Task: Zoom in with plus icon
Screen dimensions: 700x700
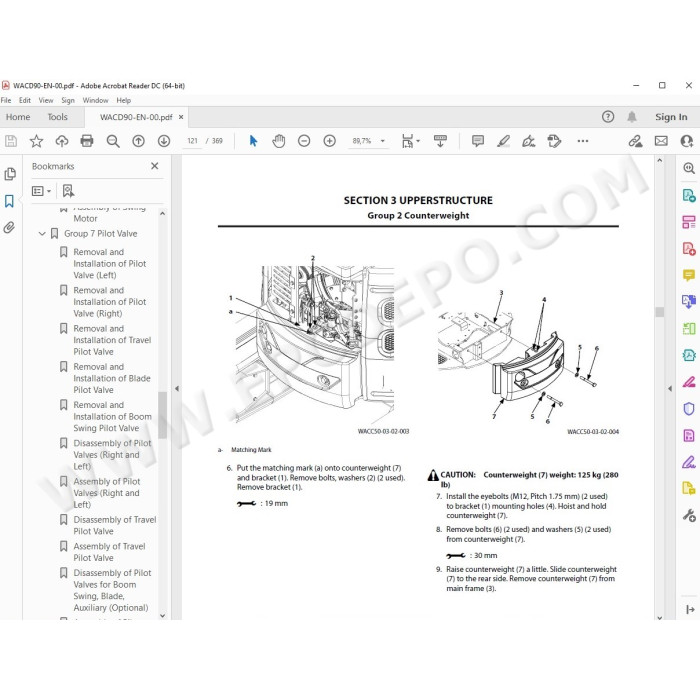Action: (329, 141)
